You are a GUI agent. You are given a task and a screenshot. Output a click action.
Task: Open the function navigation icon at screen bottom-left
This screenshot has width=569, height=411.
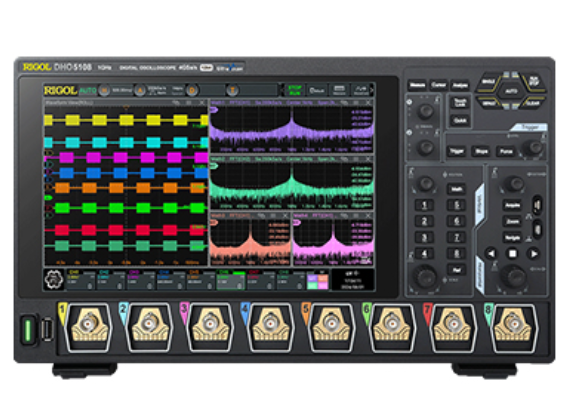(54, 280)
